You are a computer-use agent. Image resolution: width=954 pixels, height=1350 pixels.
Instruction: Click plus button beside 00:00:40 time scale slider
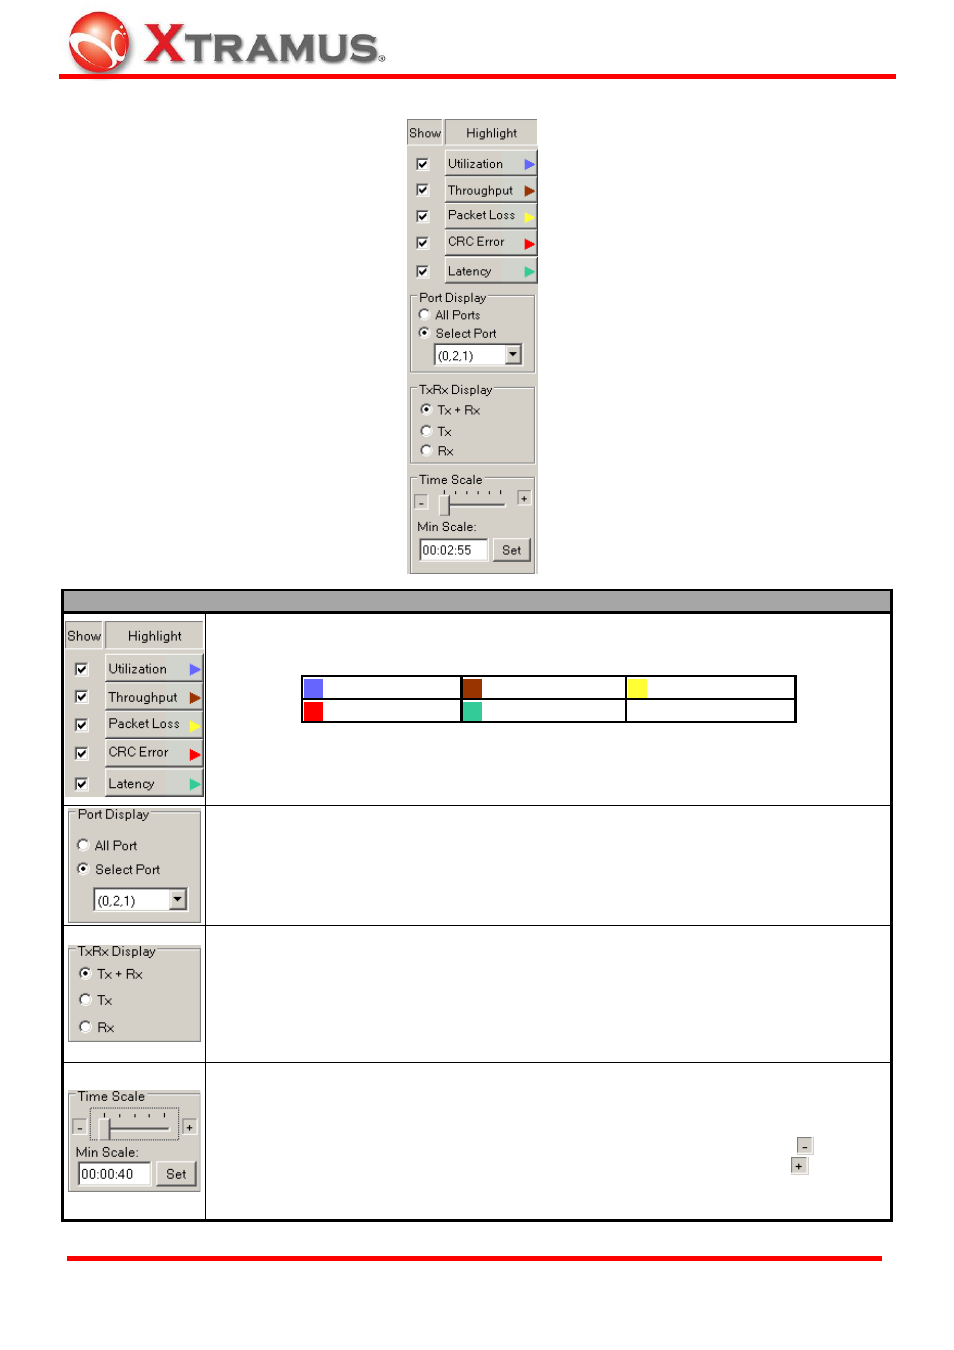click(x=189, y=1127)
